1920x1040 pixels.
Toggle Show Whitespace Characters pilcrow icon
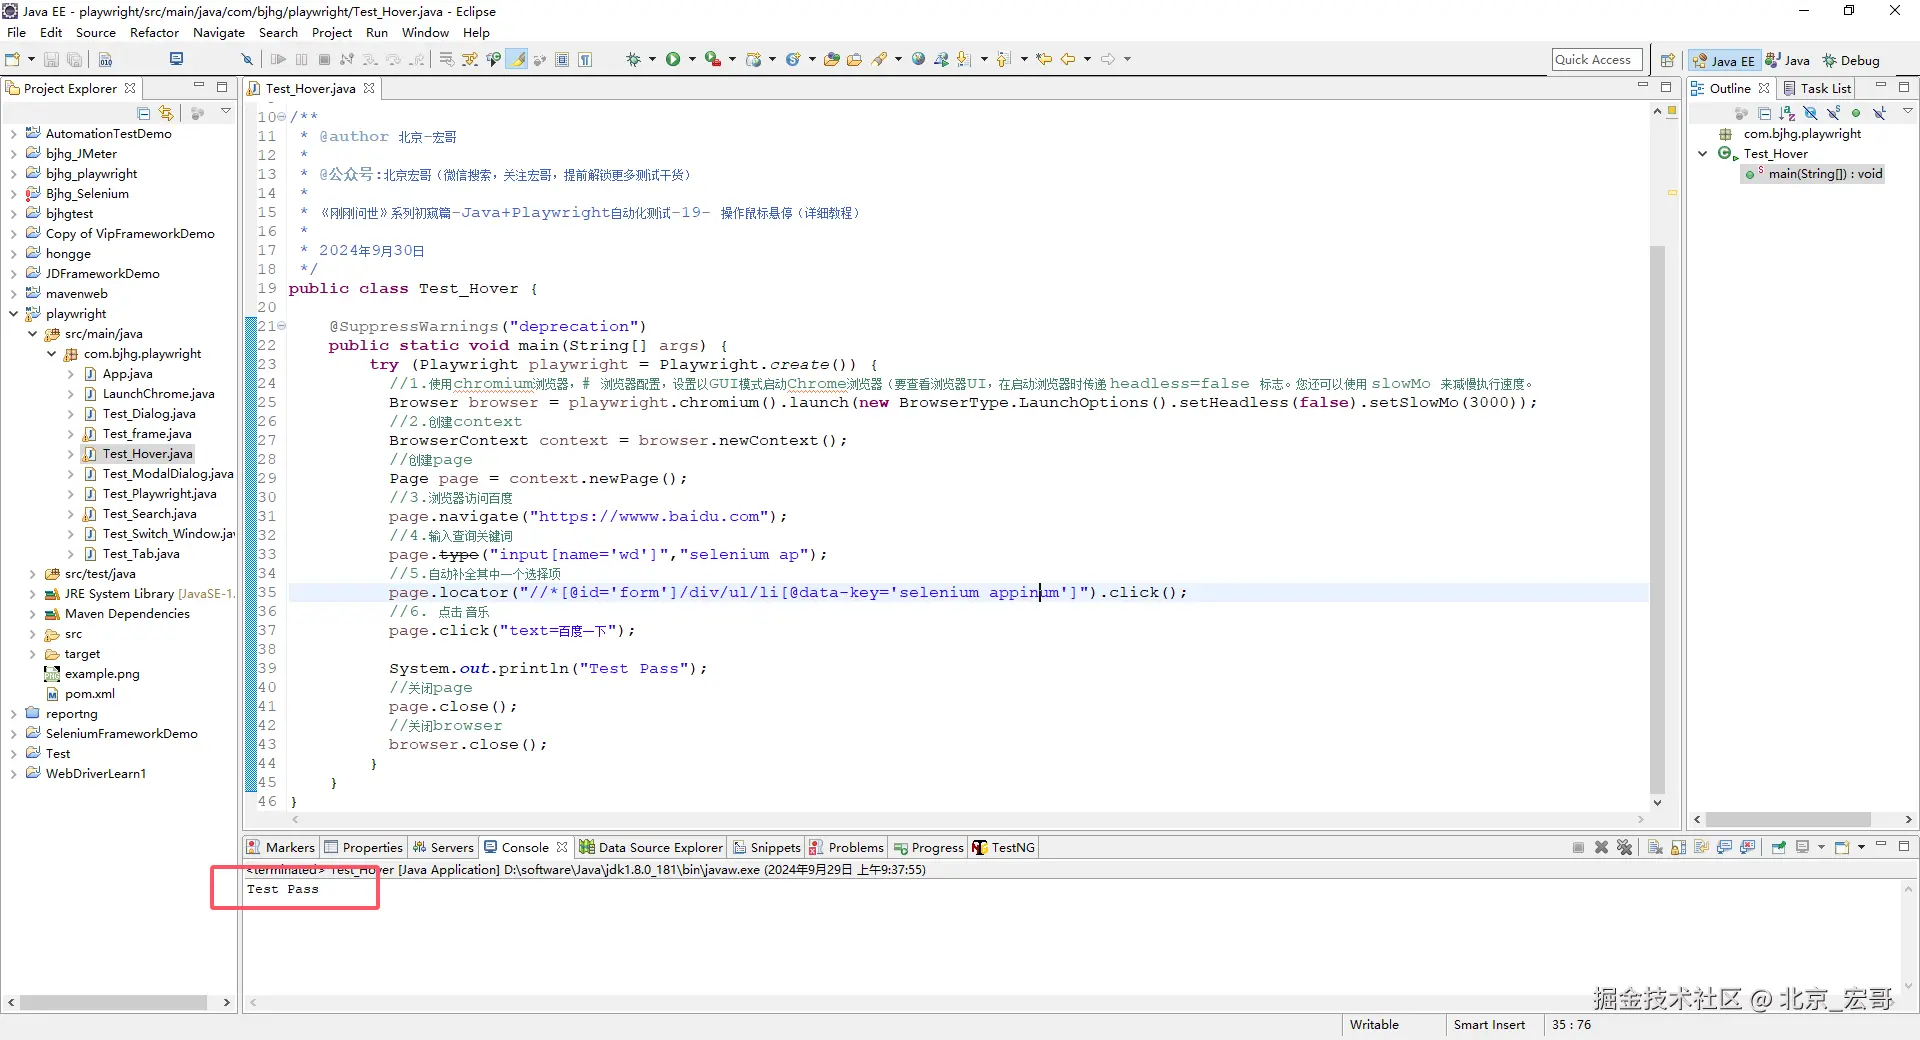pyautogui.click(x=585, y=60)
